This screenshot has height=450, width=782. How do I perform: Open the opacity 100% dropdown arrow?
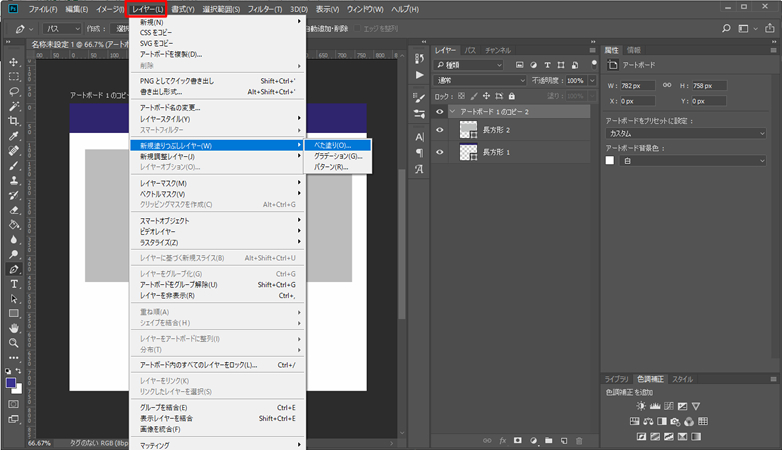(592, 80)
